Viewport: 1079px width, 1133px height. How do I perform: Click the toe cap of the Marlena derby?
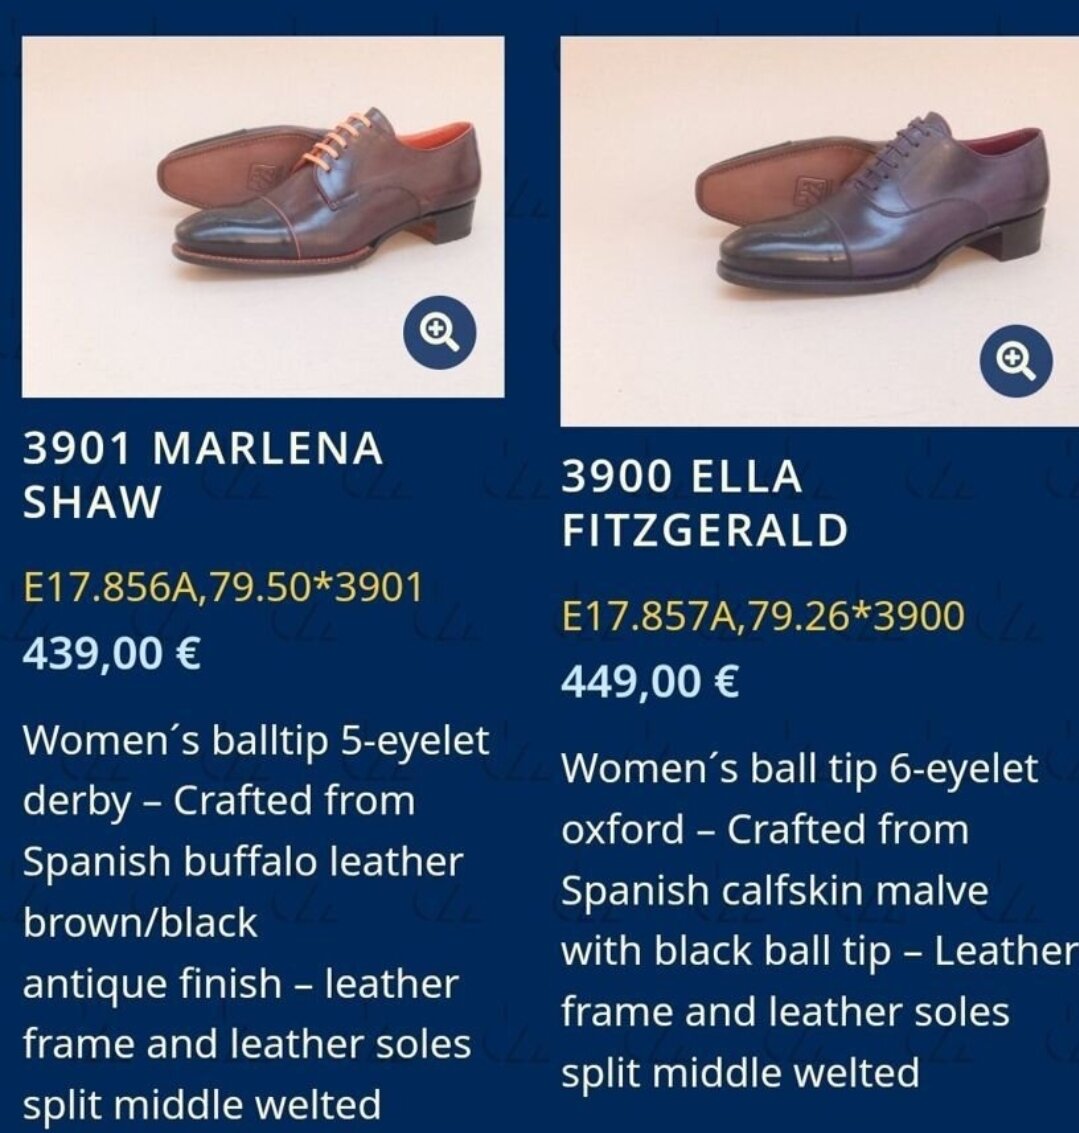233,233
